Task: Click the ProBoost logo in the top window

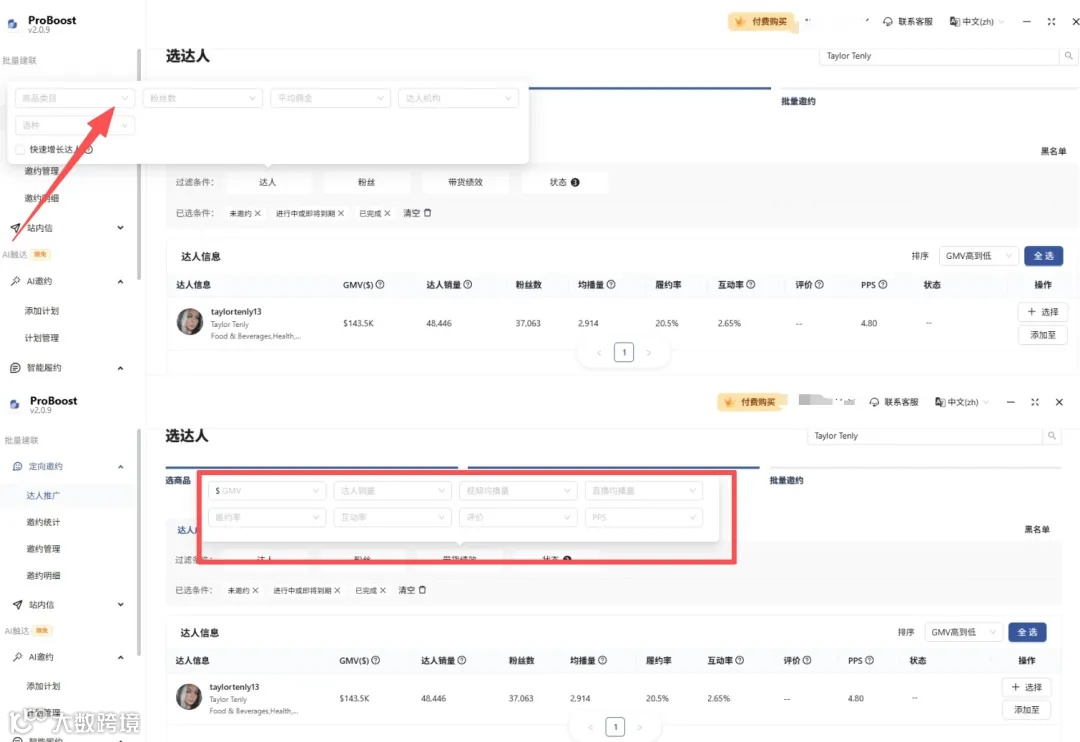Action: coord(12,24)
